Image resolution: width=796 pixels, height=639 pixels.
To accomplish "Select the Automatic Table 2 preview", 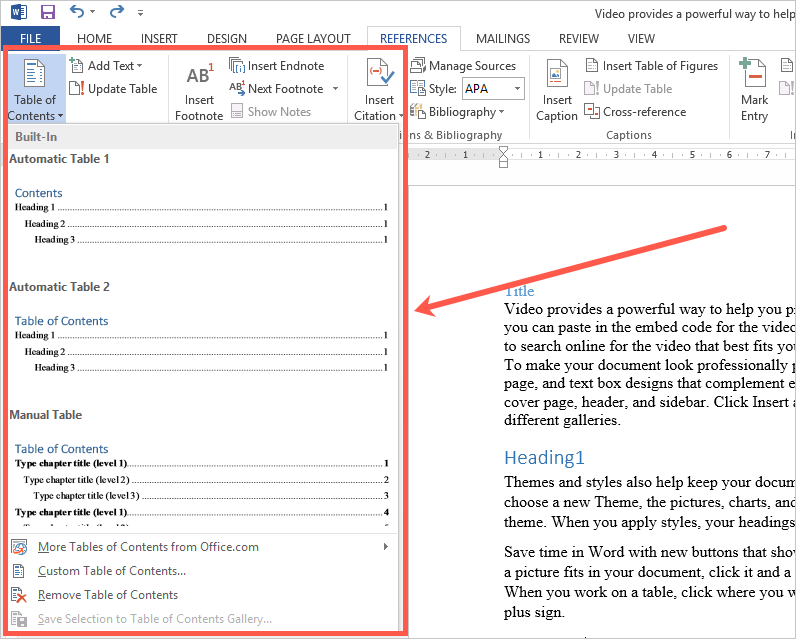I will coord(200,344).
